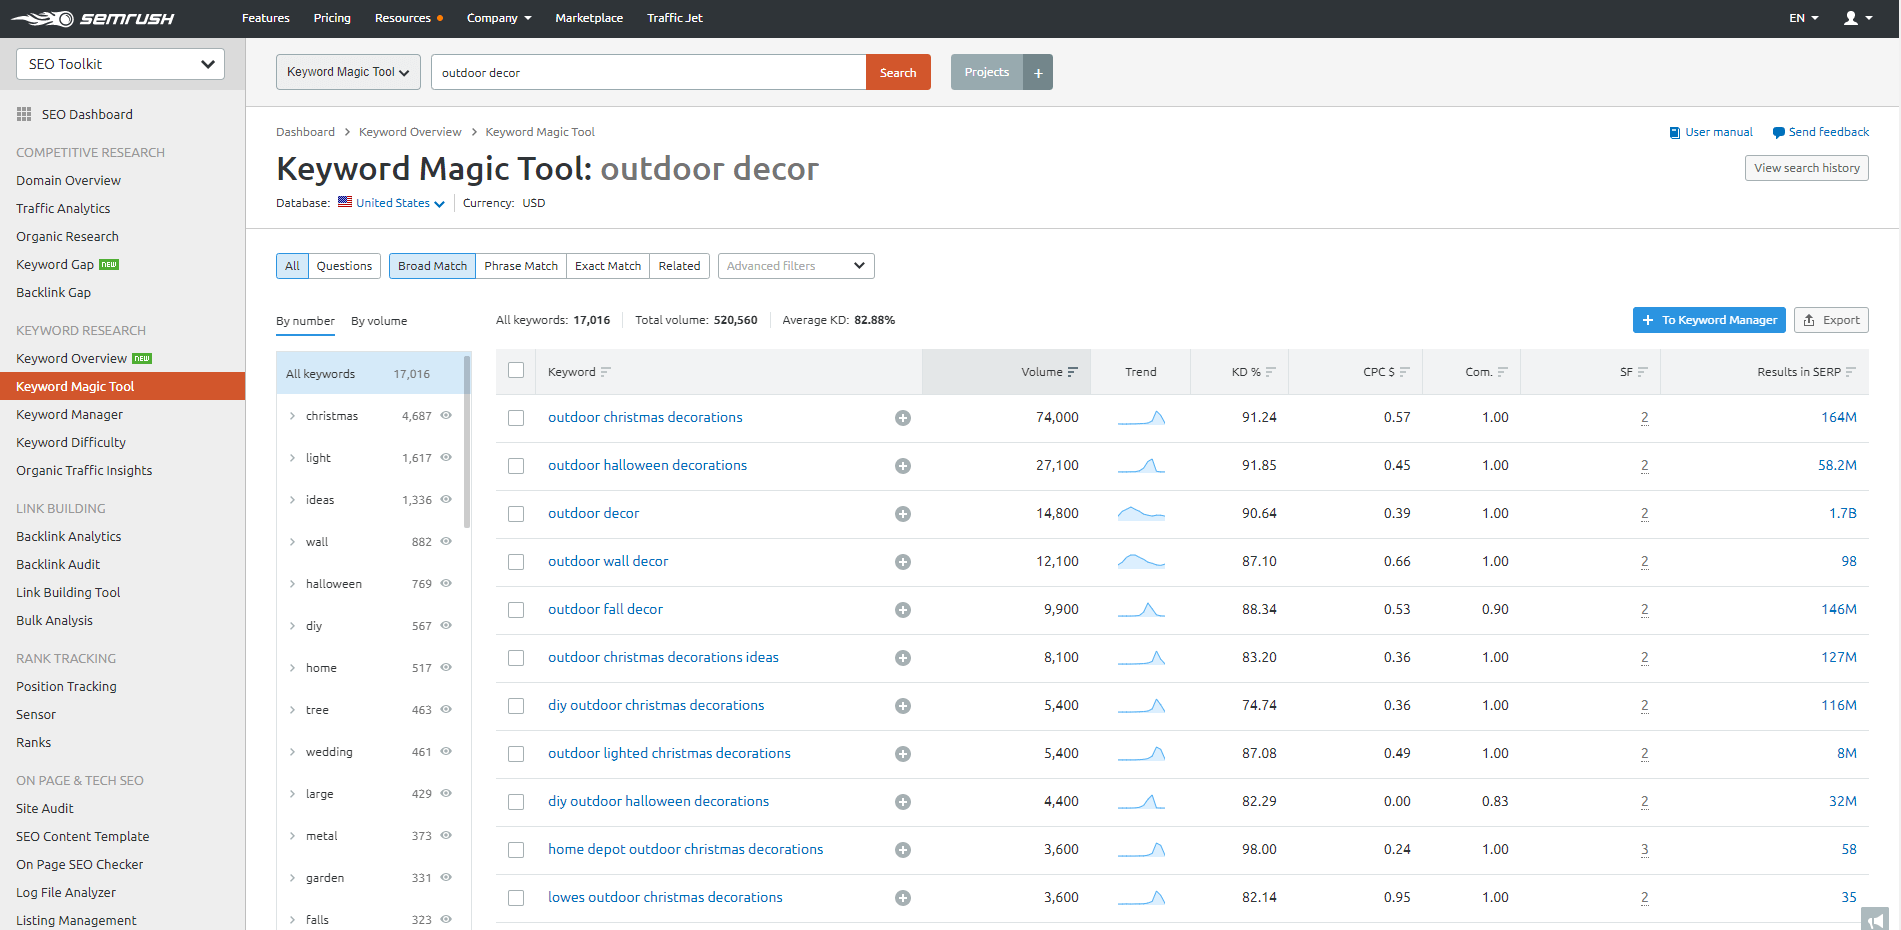Sort table by Volume column icon
Viewport: 1901px width, 930px height.
[1073, 372]
